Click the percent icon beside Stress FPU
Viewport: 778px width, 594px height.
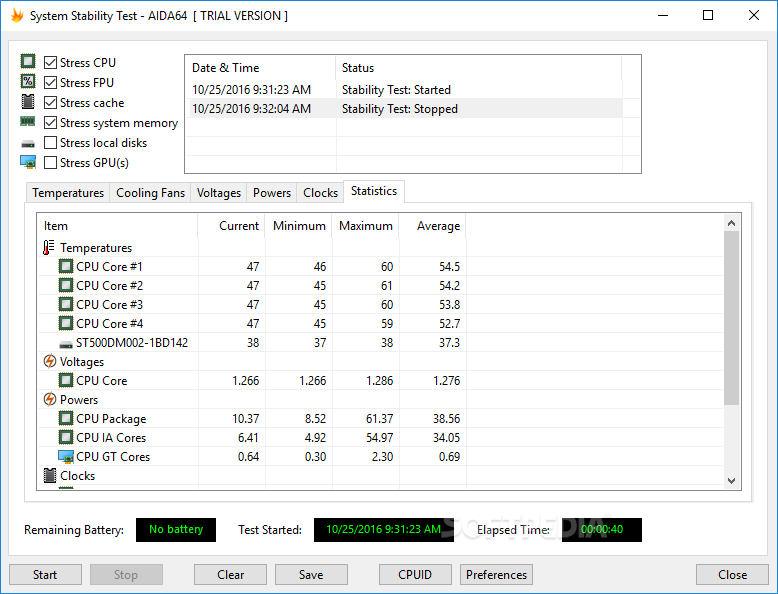[x=28, y=81]
